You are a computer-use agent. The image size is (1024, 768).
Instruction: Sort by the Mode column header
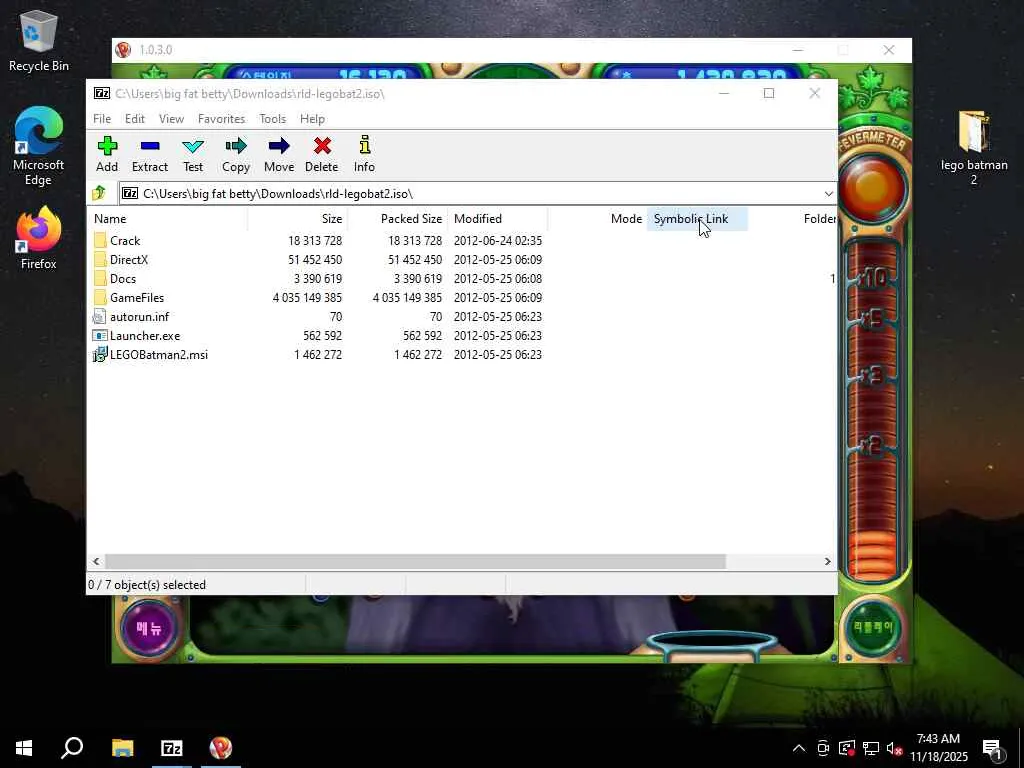pos(597,219)
